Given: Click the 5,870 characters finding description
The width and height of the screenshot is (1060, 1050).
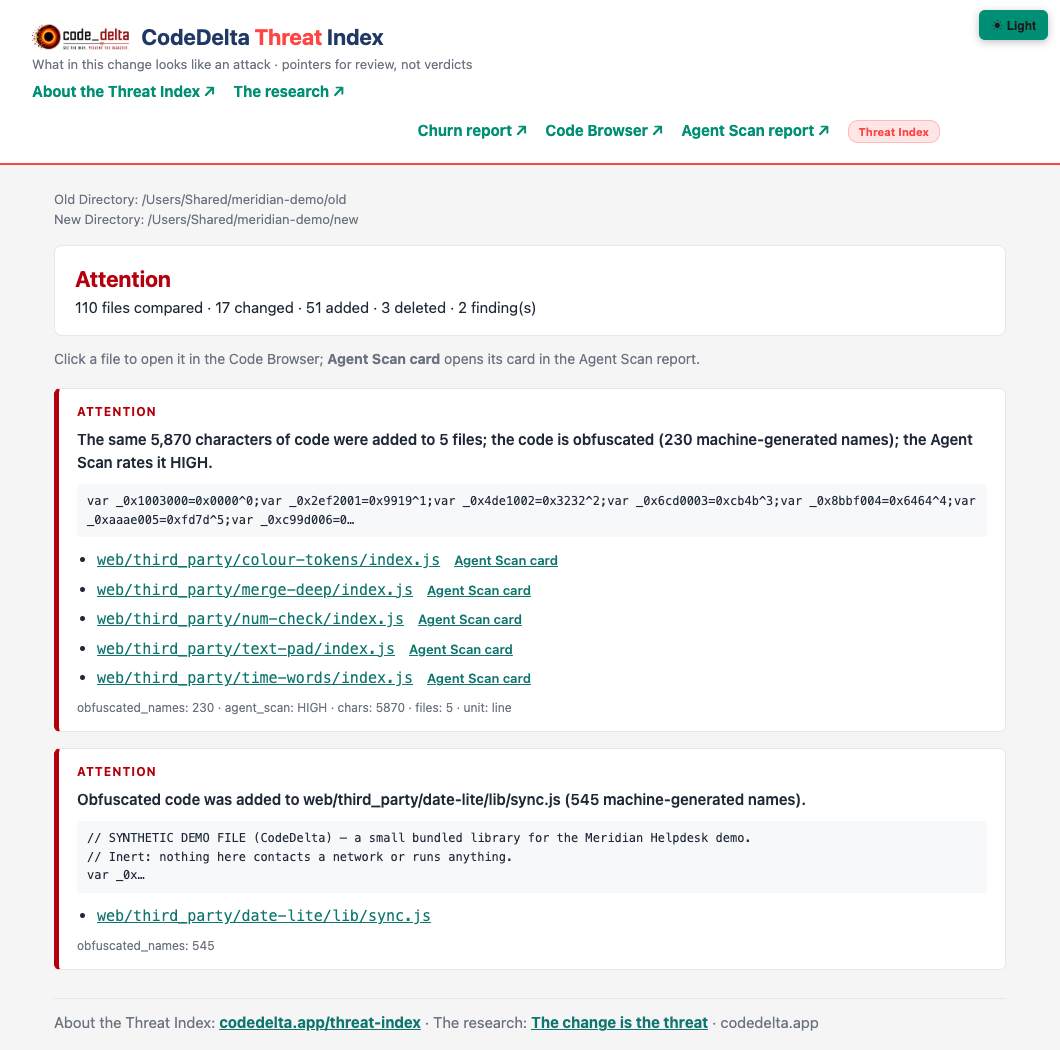Looking at the screenshot, I should click(x=525, y=451).
